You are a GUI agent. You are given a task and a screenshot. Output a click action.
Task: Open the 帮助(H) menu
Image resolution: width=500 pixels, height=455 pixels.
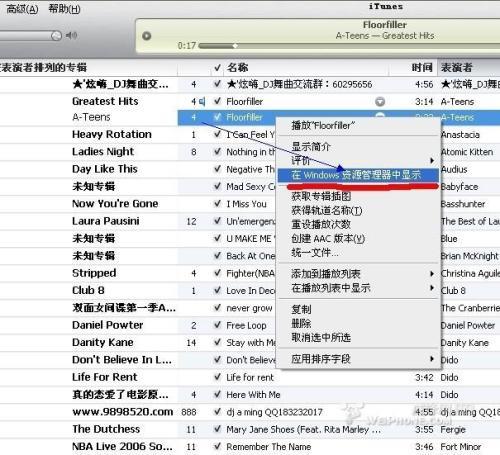(64, 9)
